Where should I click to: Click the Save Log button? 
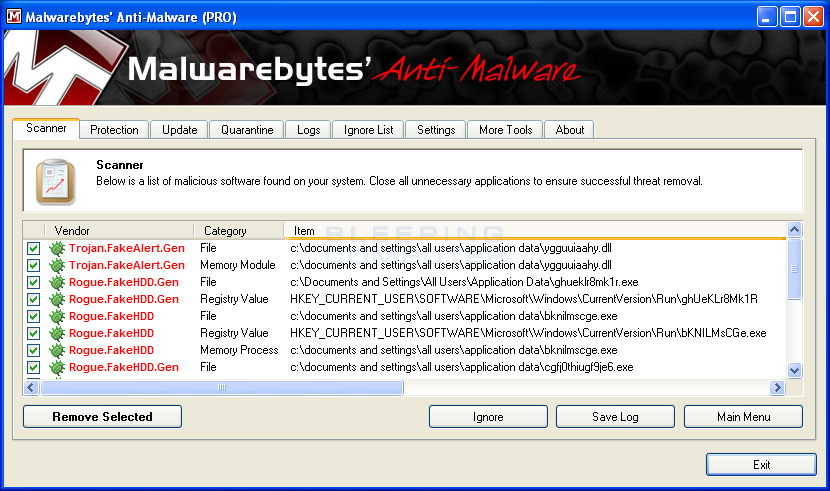(x=615, y=416)
